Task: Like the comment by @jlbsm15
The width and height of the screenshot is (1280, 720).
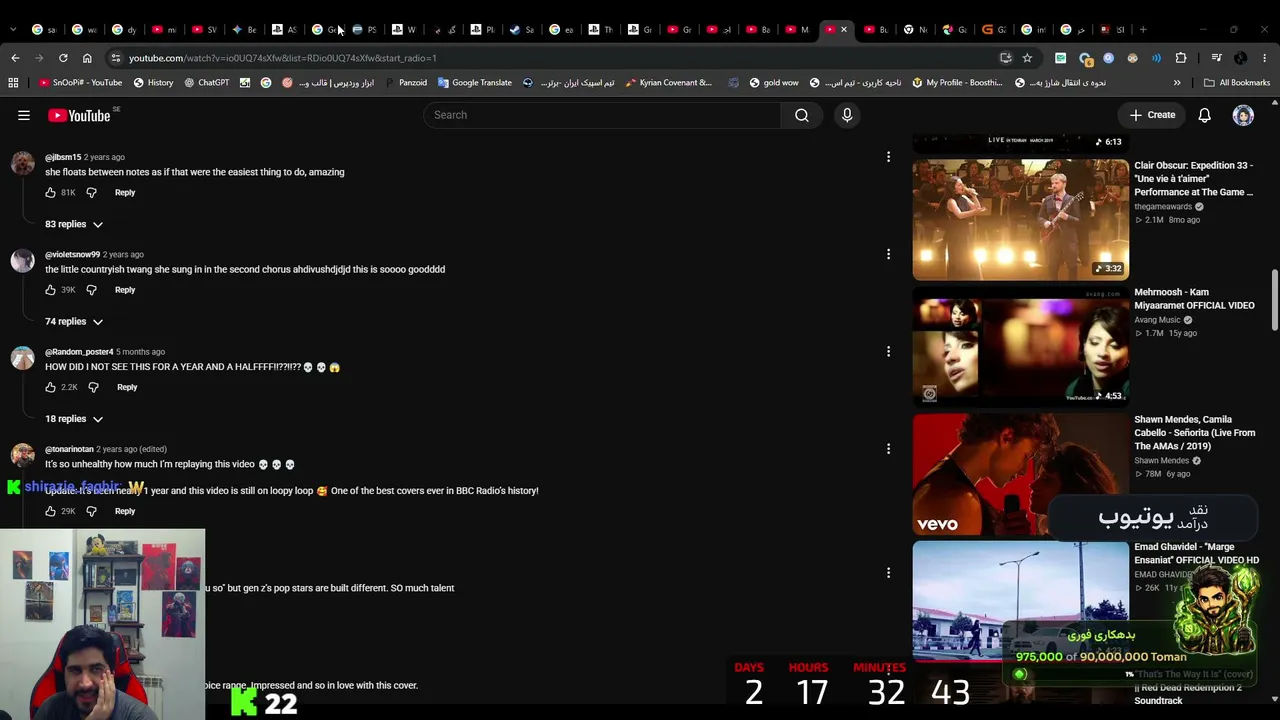Action: tap(51, 192)
